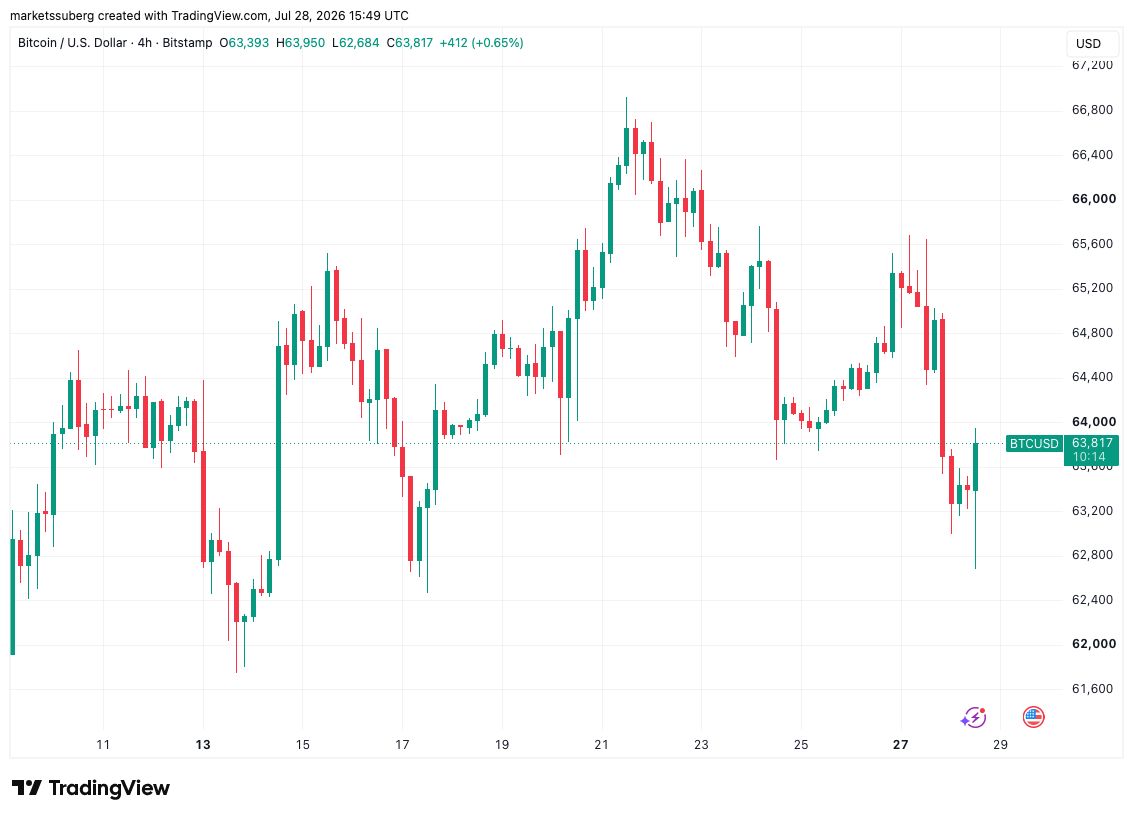The height and width of the screenshot is (818, 1133).
Task: Click the US flag economic calendar icon
Action: (x=1033, y=717)
